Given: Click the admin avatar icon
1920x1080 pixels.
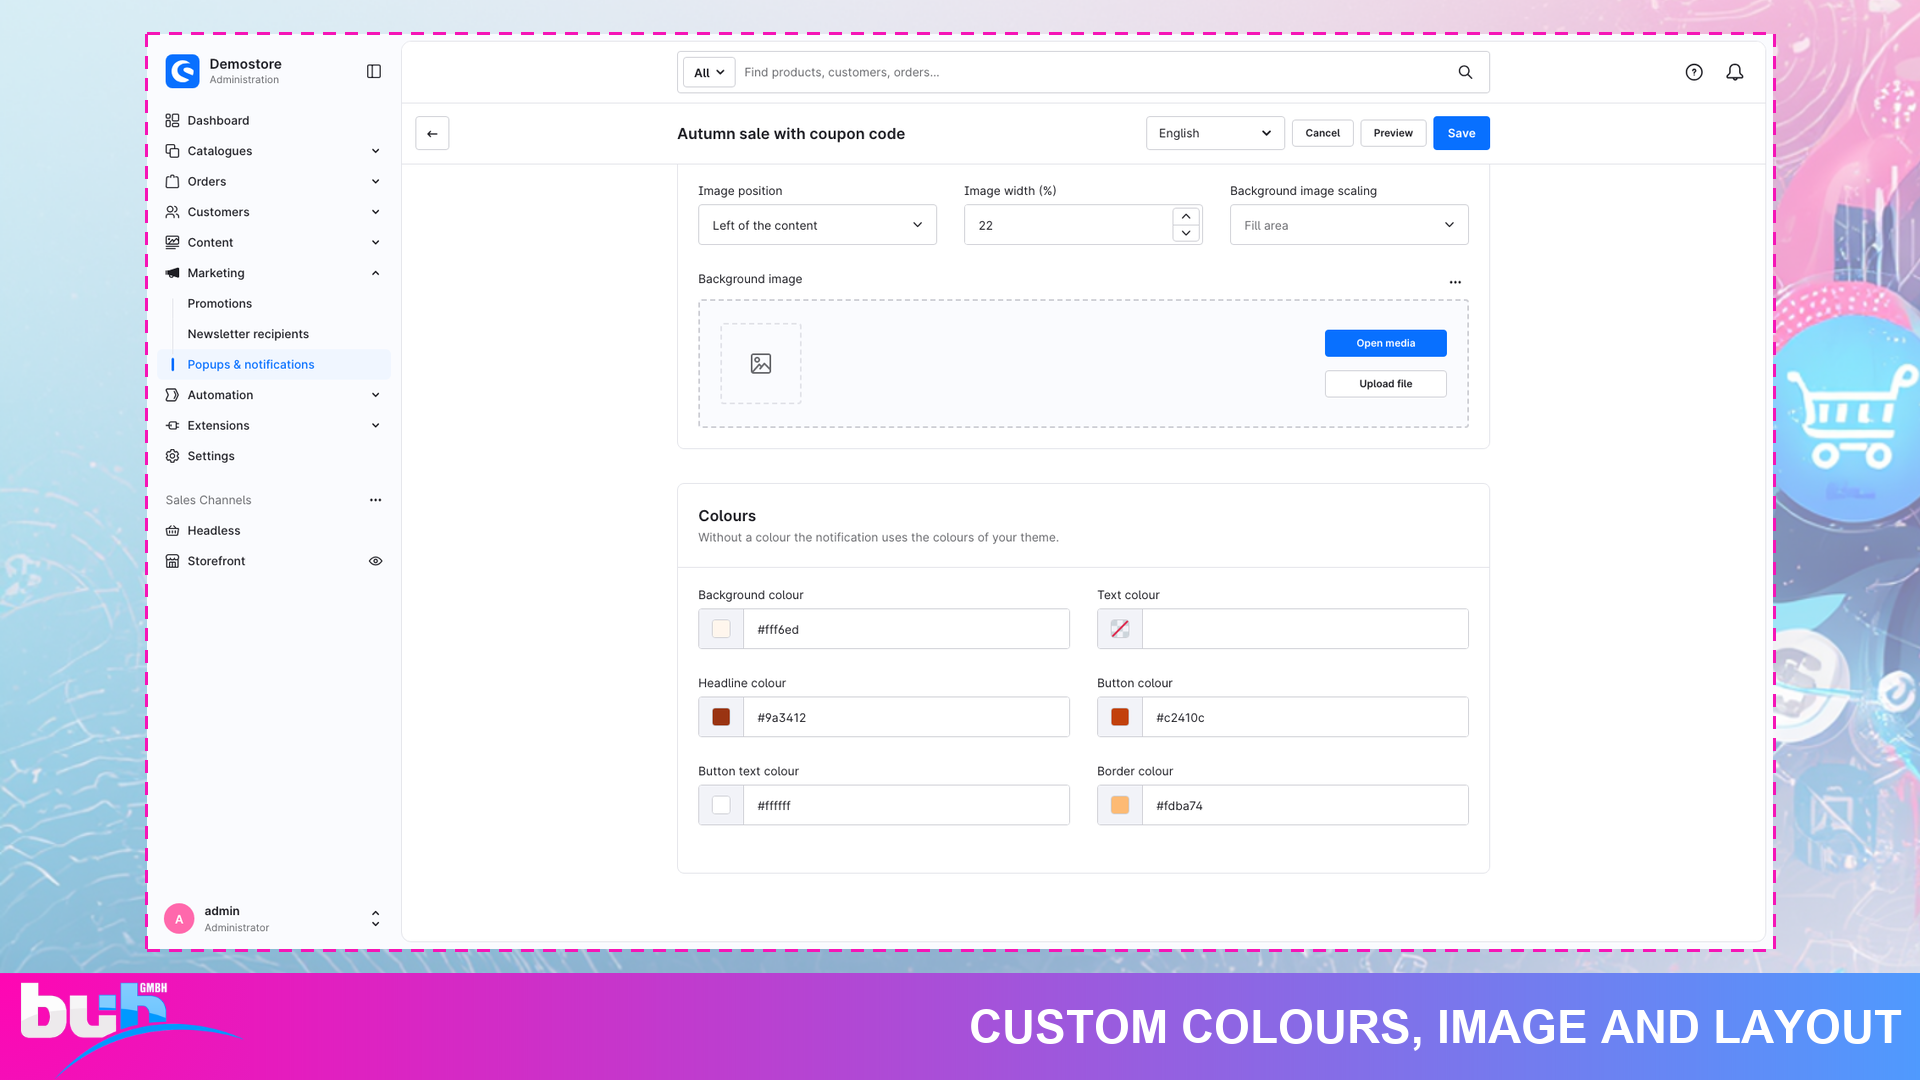Looking at the screenshot, I should [179, 919].
